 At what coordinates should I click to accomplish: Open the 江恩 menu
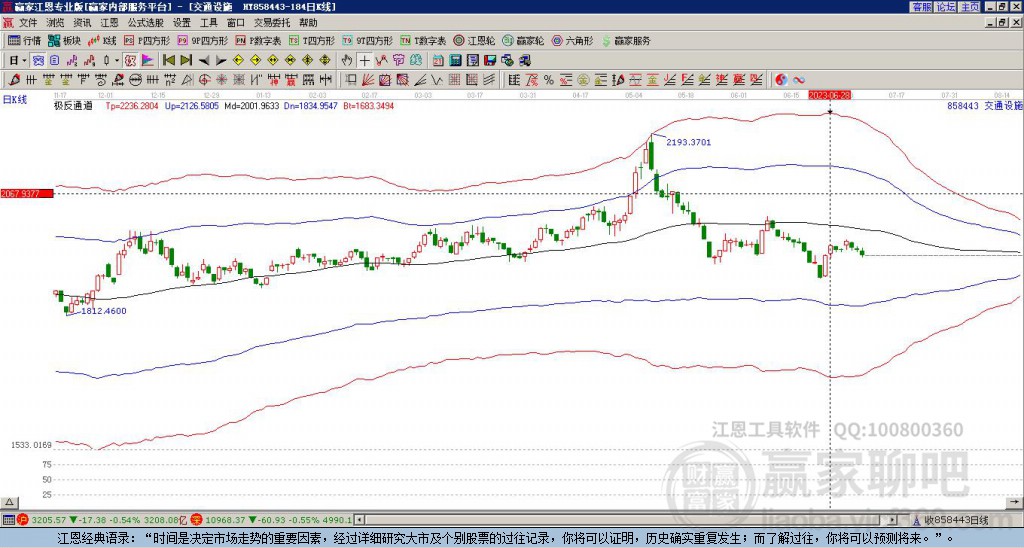pyautogui.click(x=109, y=23)
